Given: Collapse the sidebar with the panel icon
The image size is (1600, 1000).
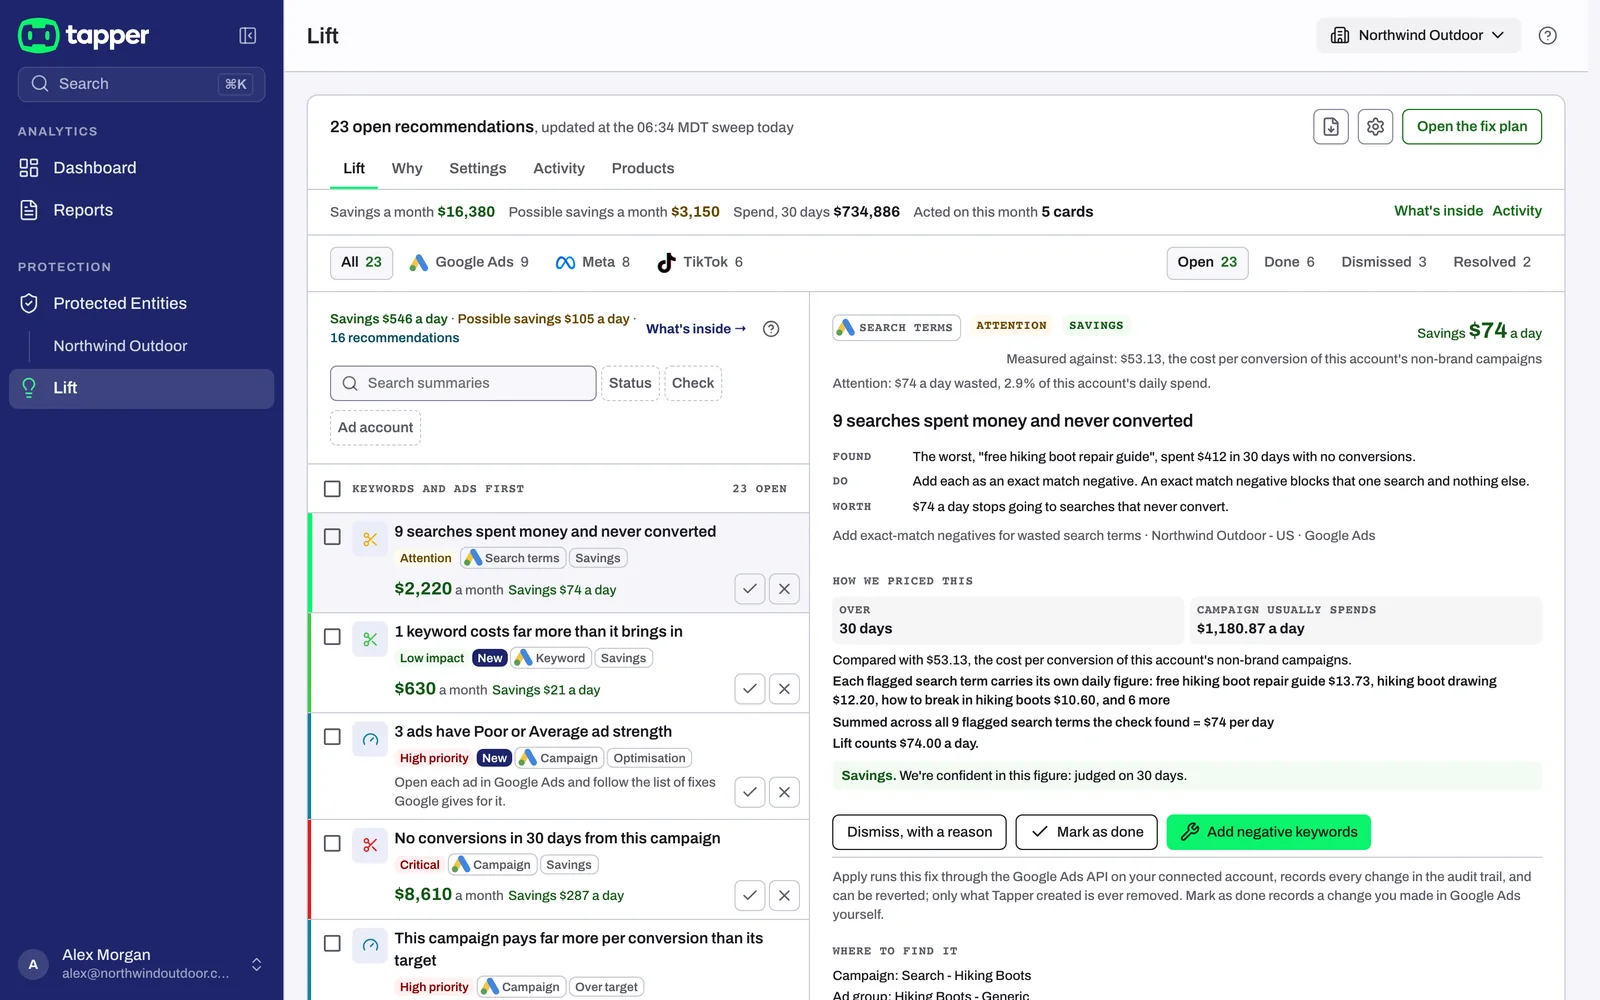Looking at the screenshot, I should point(248,36).
